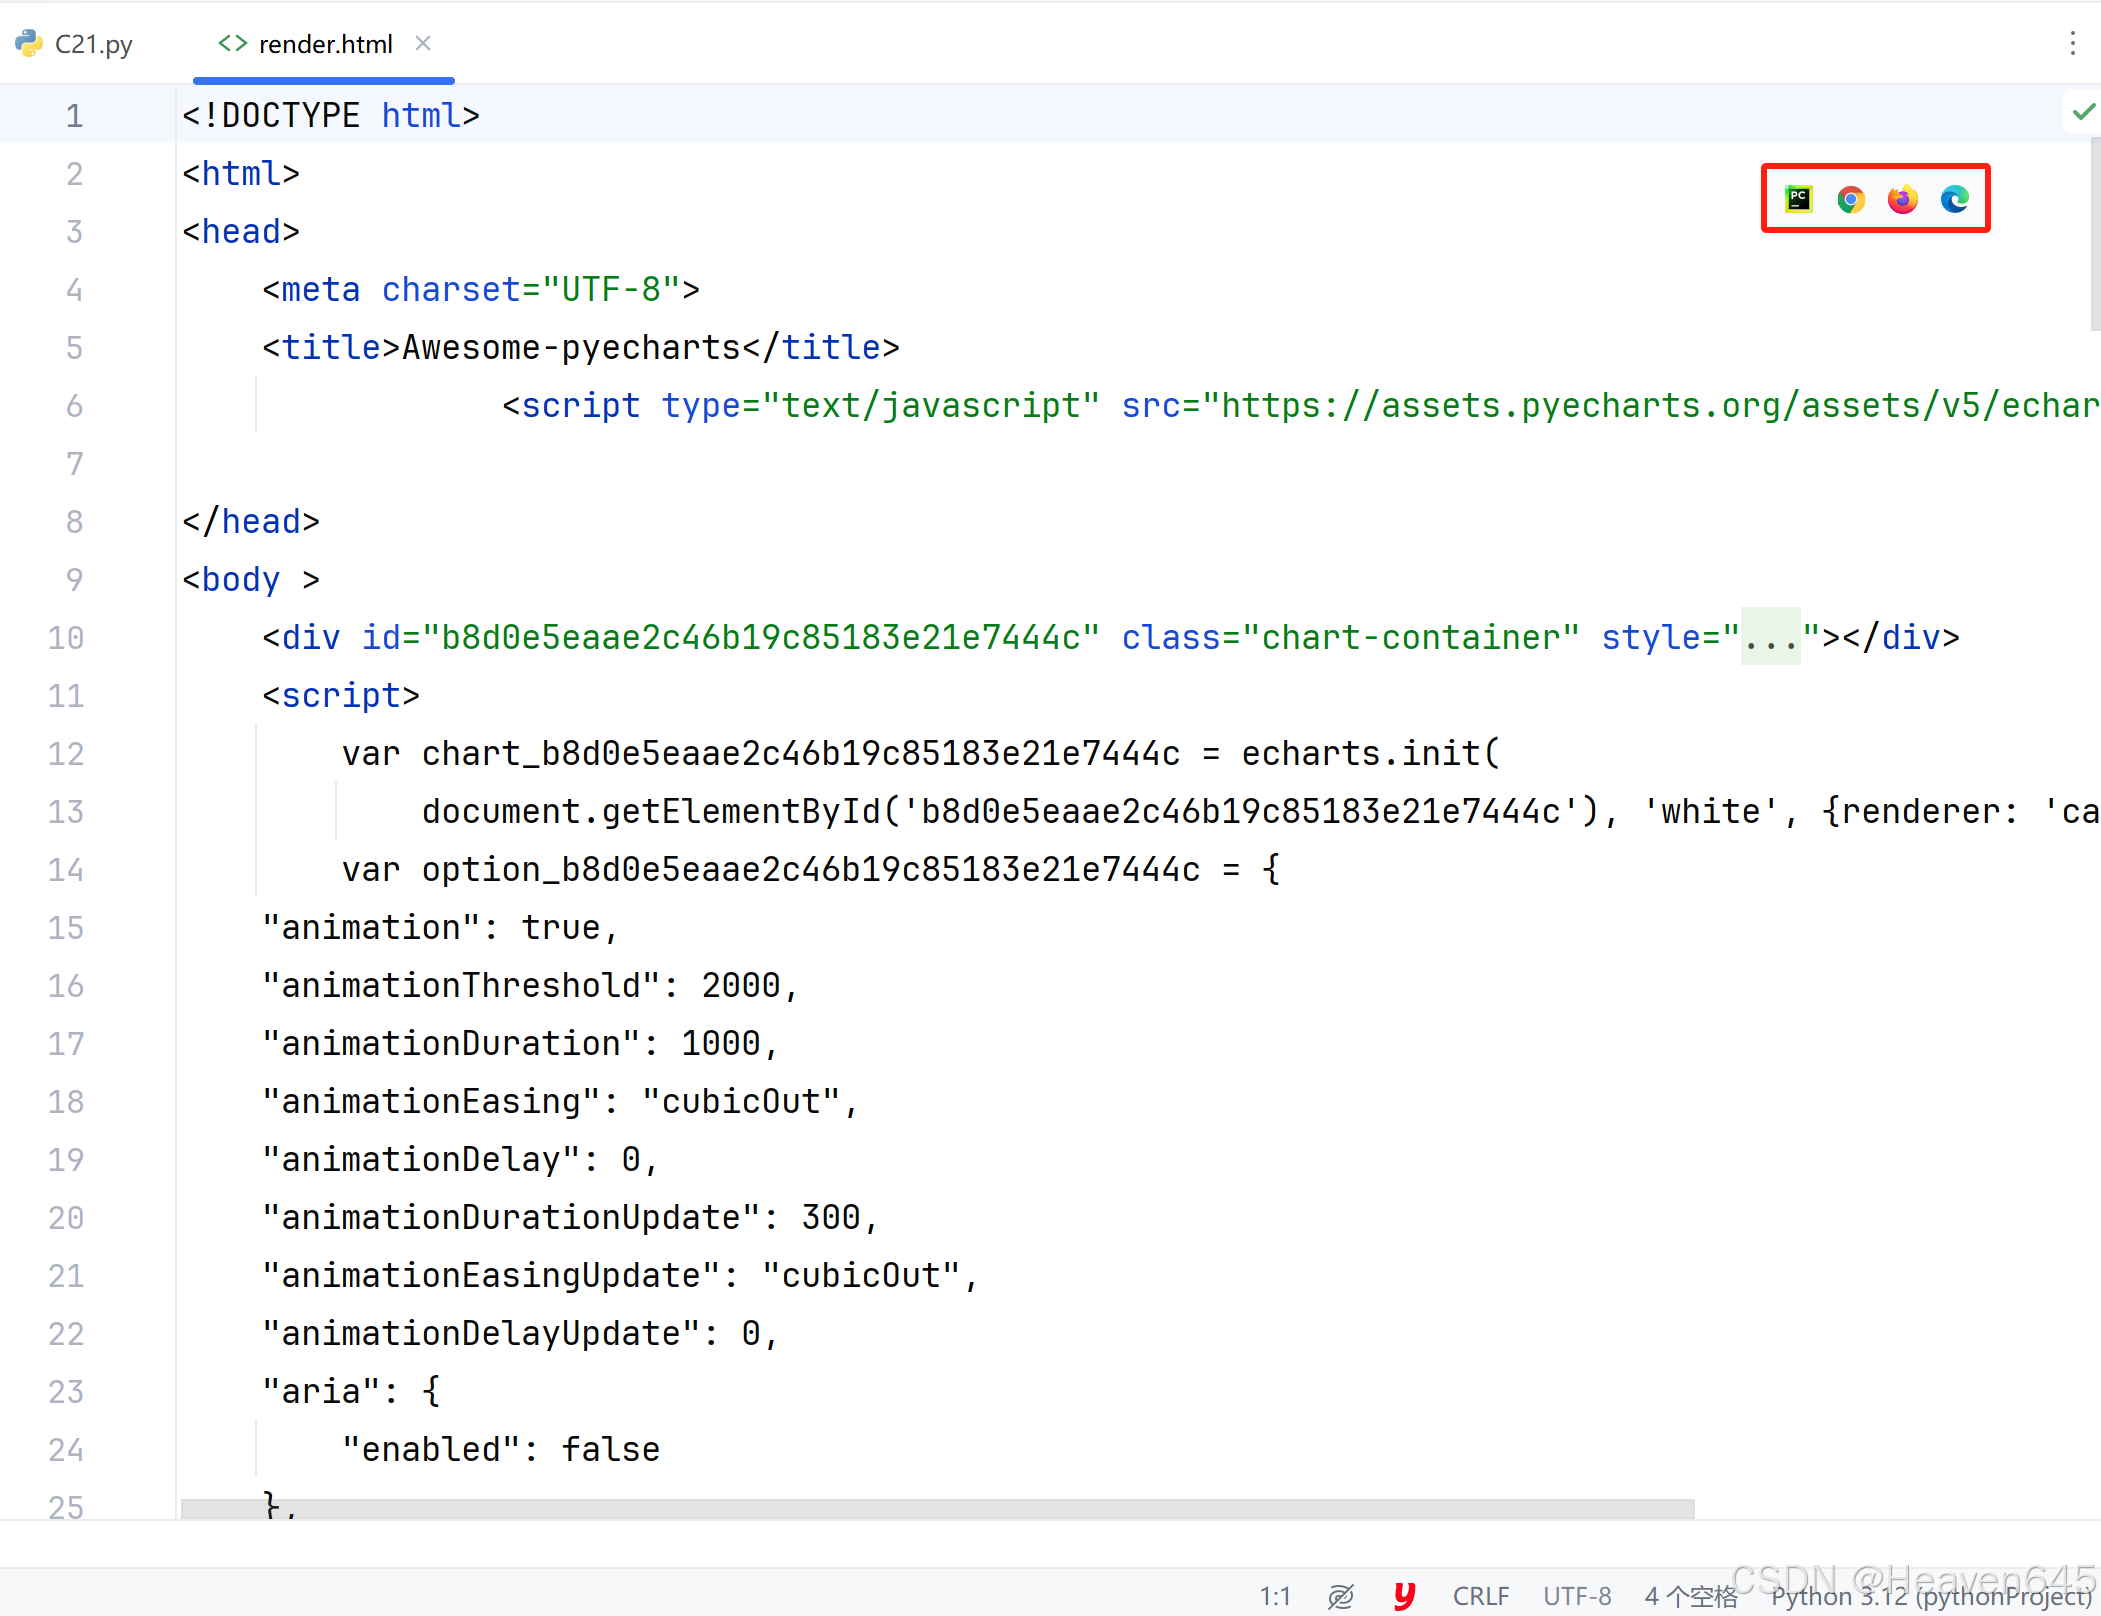This screenshot has width=2101, height=1616.
Task: Click the cursor position 1:1 indicator
Action: 1274,1595
